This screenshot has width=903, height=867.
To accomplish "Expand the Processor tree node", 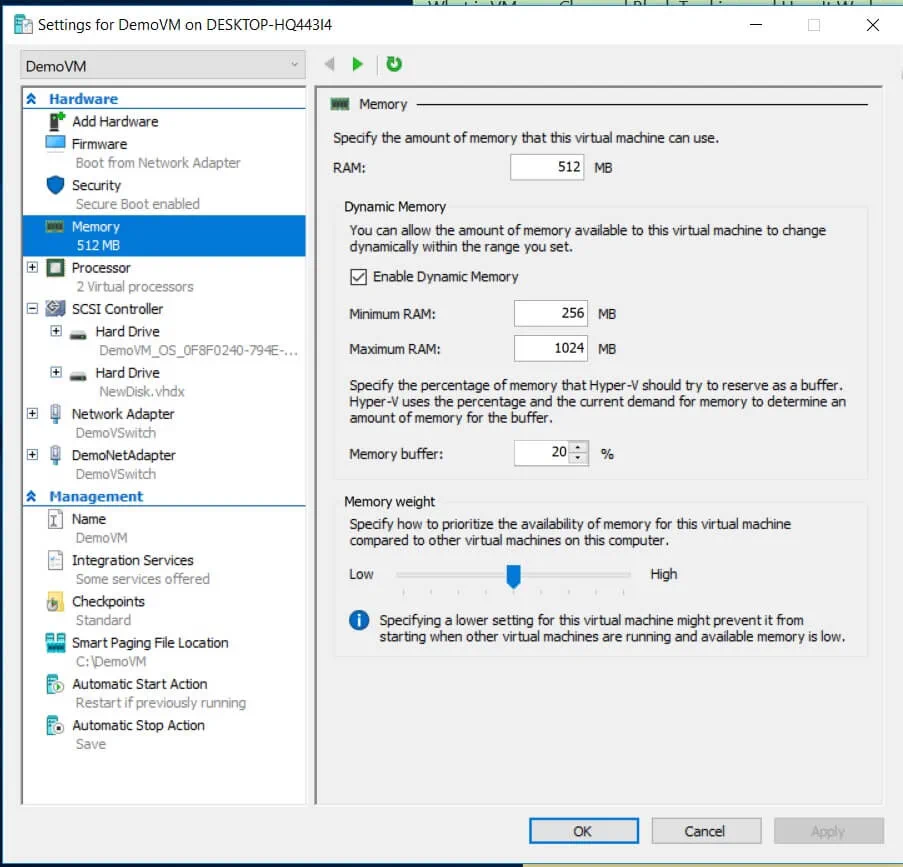I will coord(32,268).
